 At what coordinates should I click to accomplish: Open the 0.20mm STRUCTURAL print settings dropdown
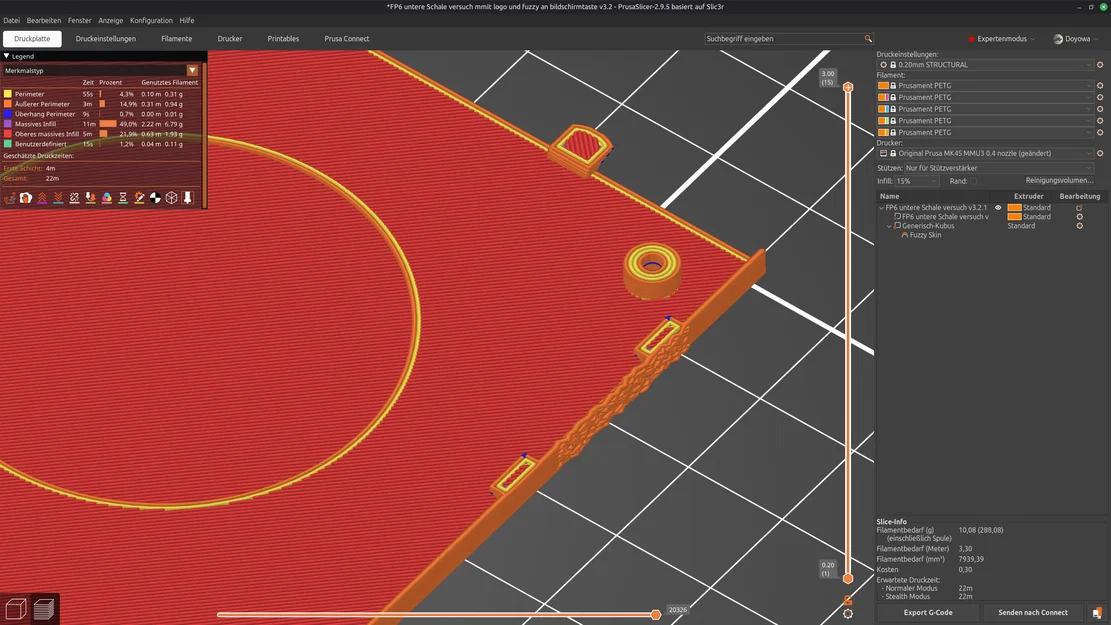click(x=985, y=64)
